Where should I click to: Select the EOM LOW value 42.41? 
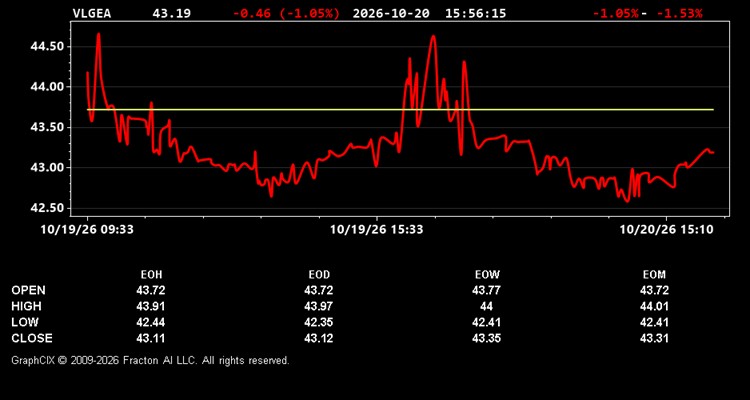pos(654,322)
